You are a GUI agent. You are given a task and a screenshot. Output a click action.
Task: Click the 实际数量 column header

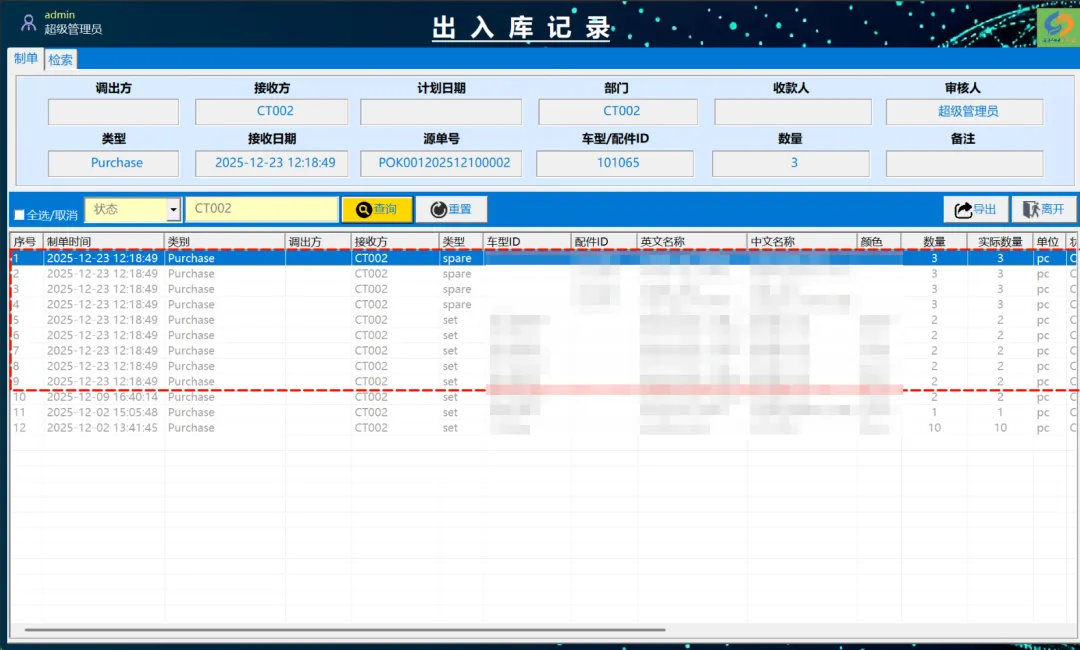(x=1000, y=242)
